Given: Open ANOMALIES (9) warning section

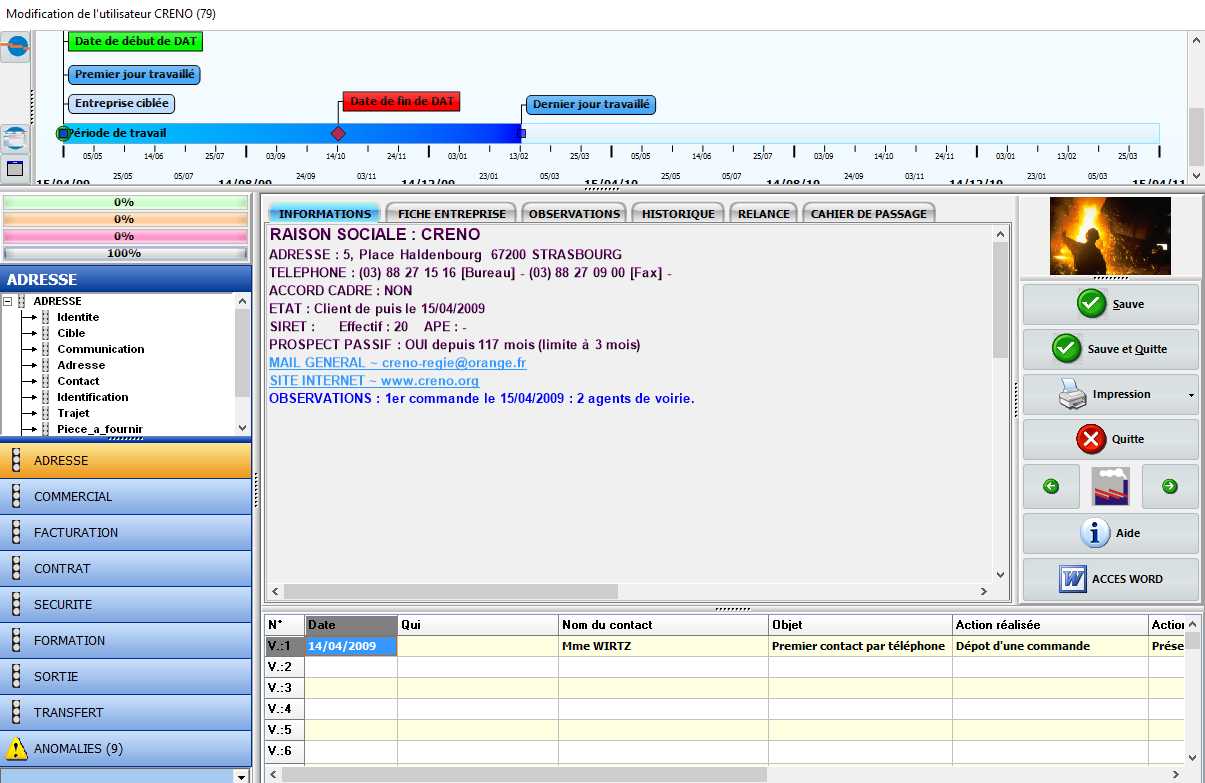Looking at the screenshot, I should 125,748.
